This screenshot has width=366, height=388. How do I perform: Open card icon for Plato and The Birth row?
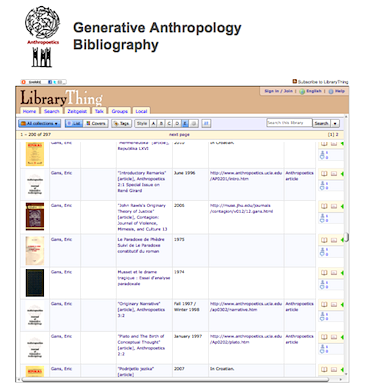point(334,337)
